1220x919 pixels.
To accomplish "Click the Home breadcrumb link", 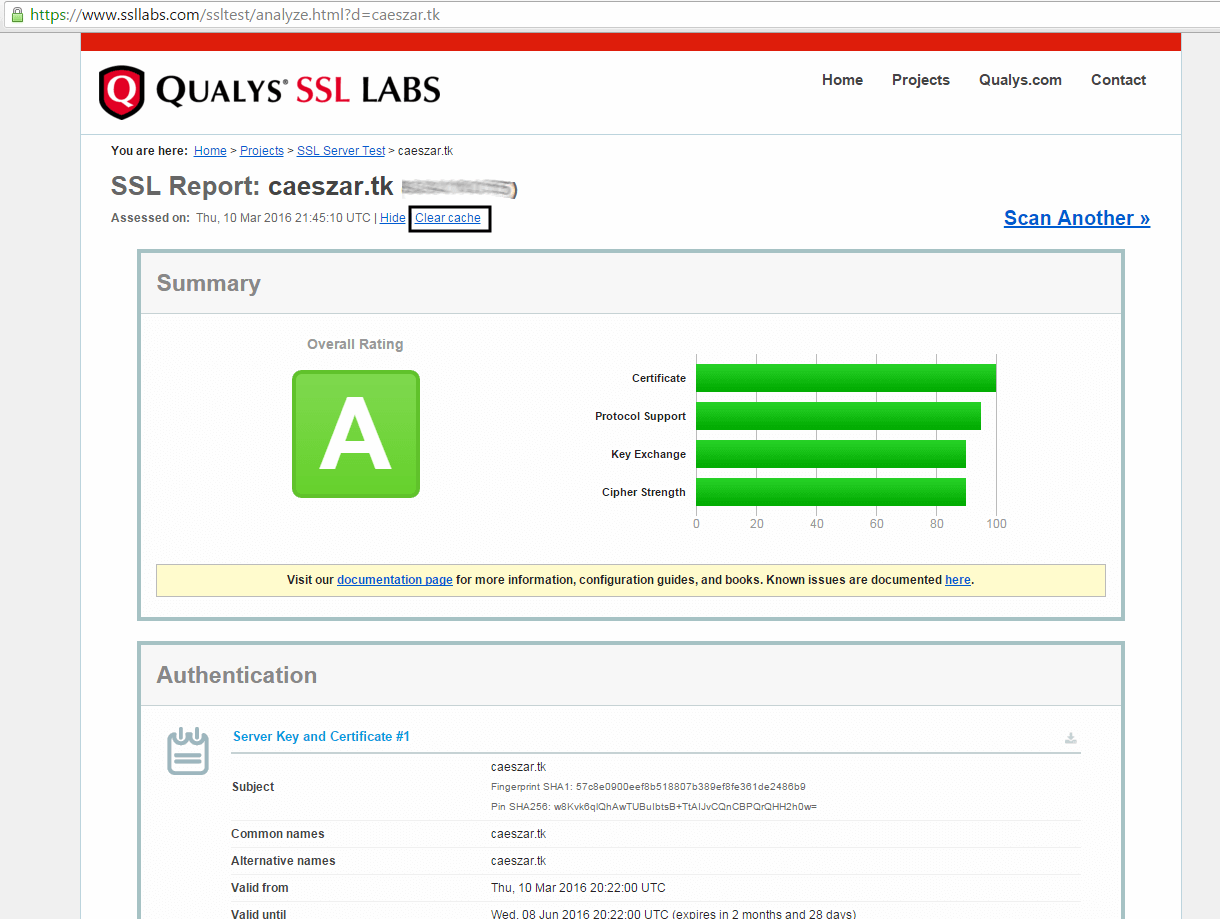I will coord(210,151).
